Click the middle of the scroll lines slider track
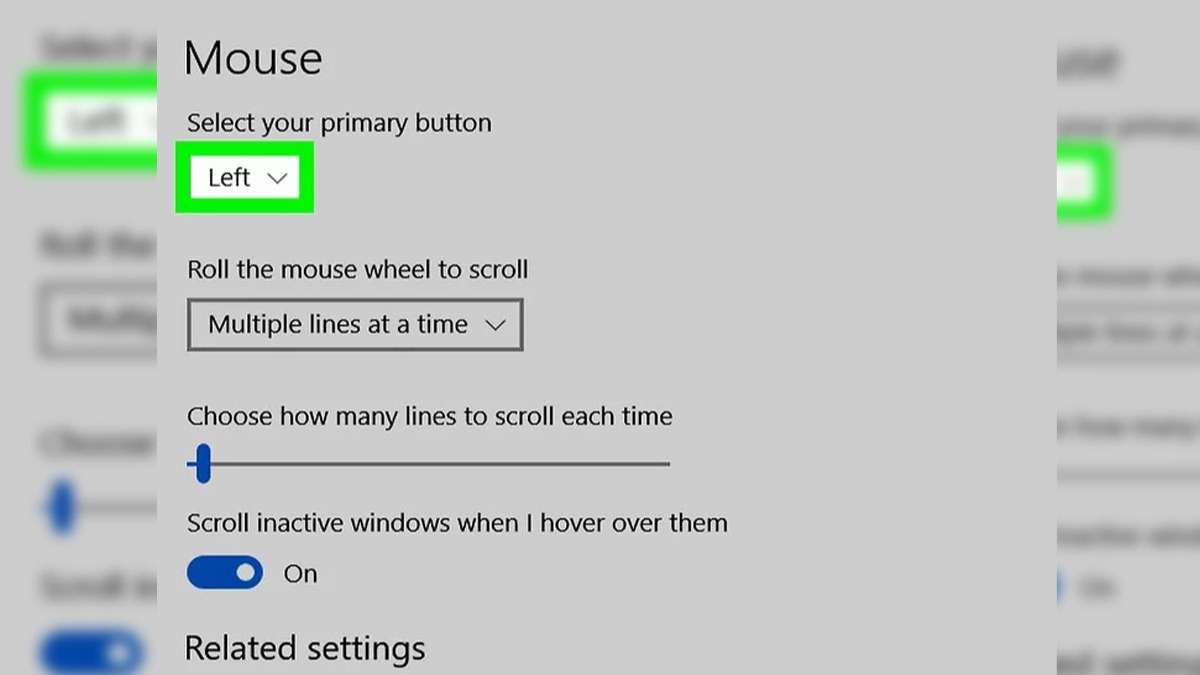The height and width of the screenshot is (675, 1200). [x=428, y=464]
